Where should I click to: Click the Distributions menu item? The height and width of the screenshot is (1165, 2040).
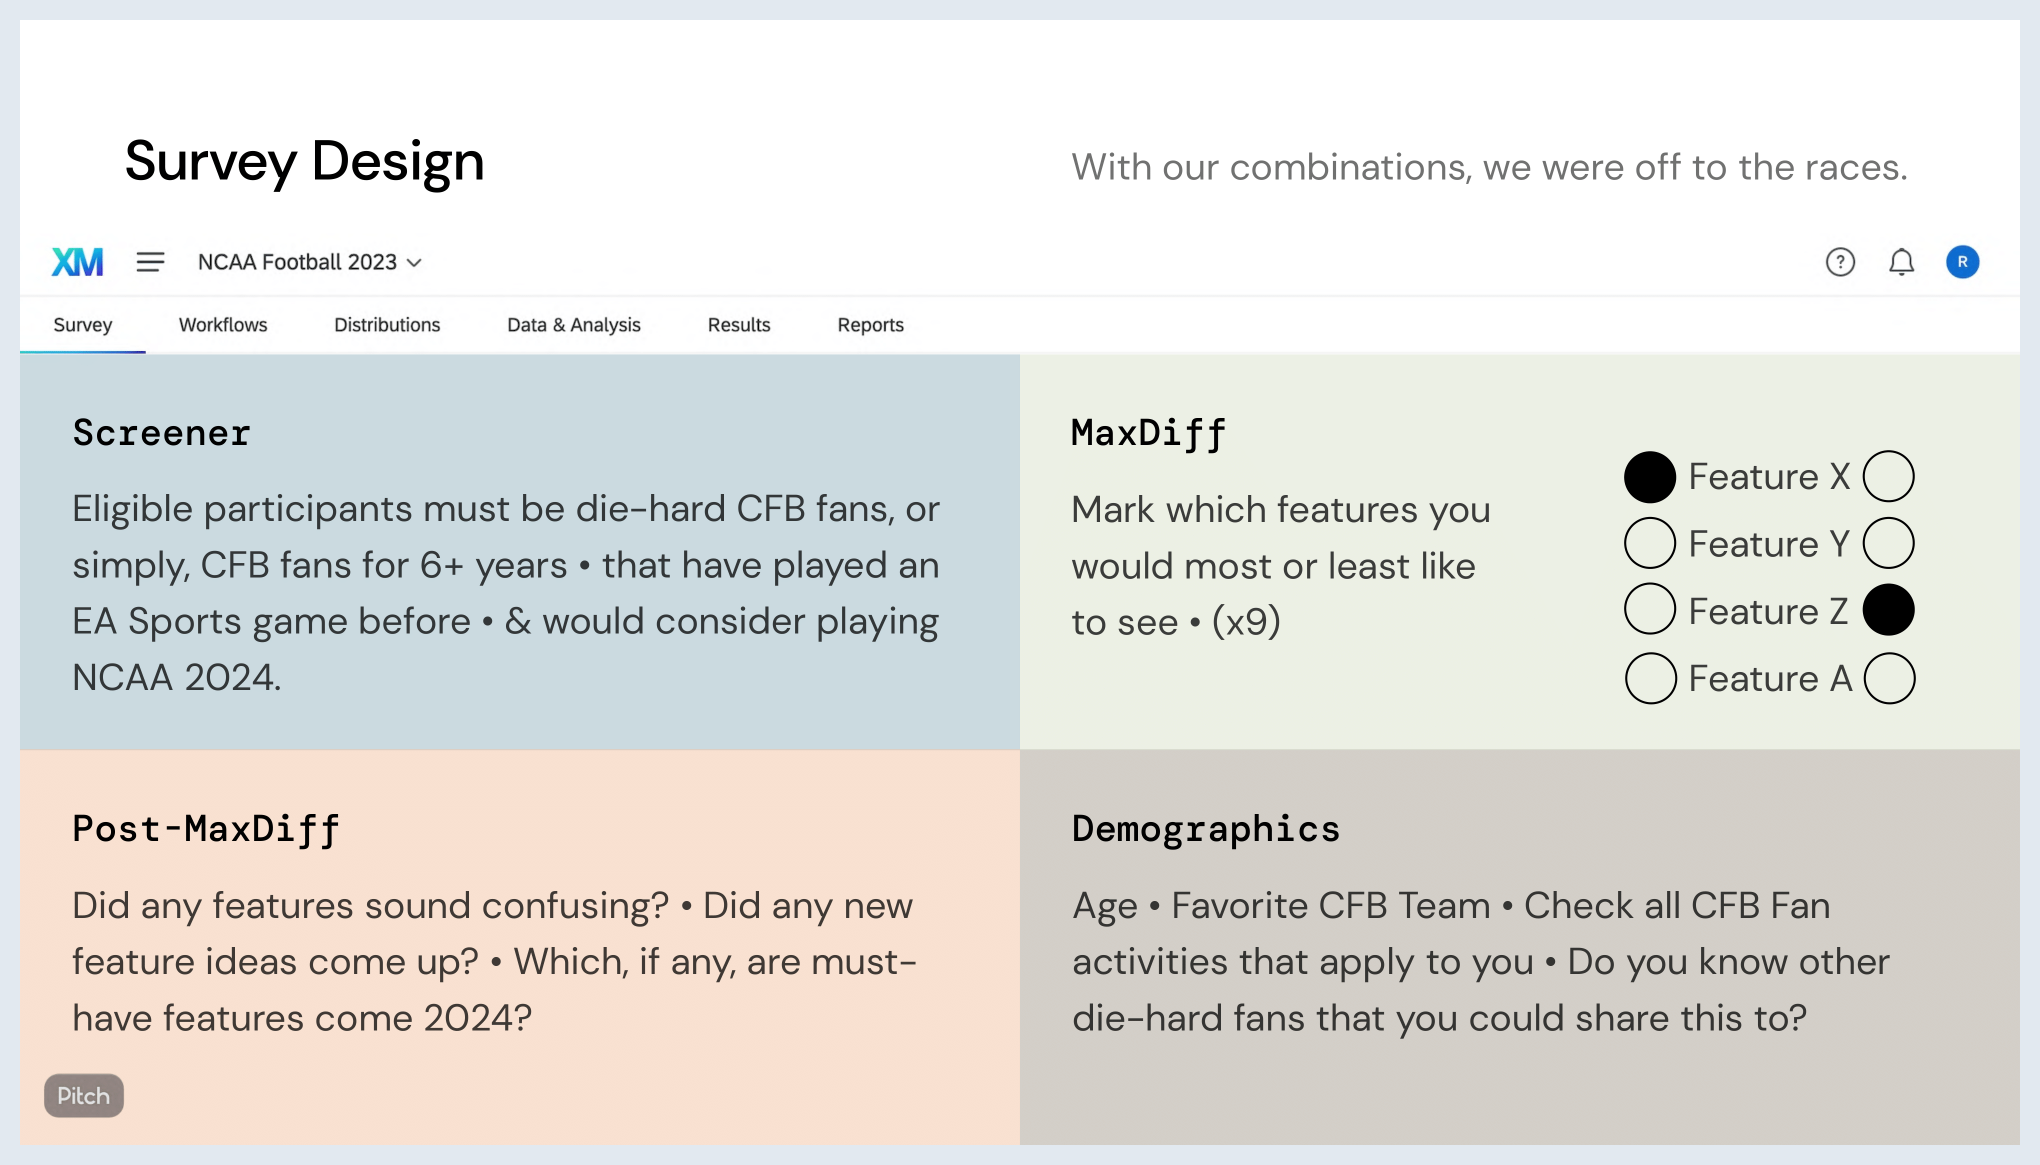pyautogui.click(x=387, y=325)
